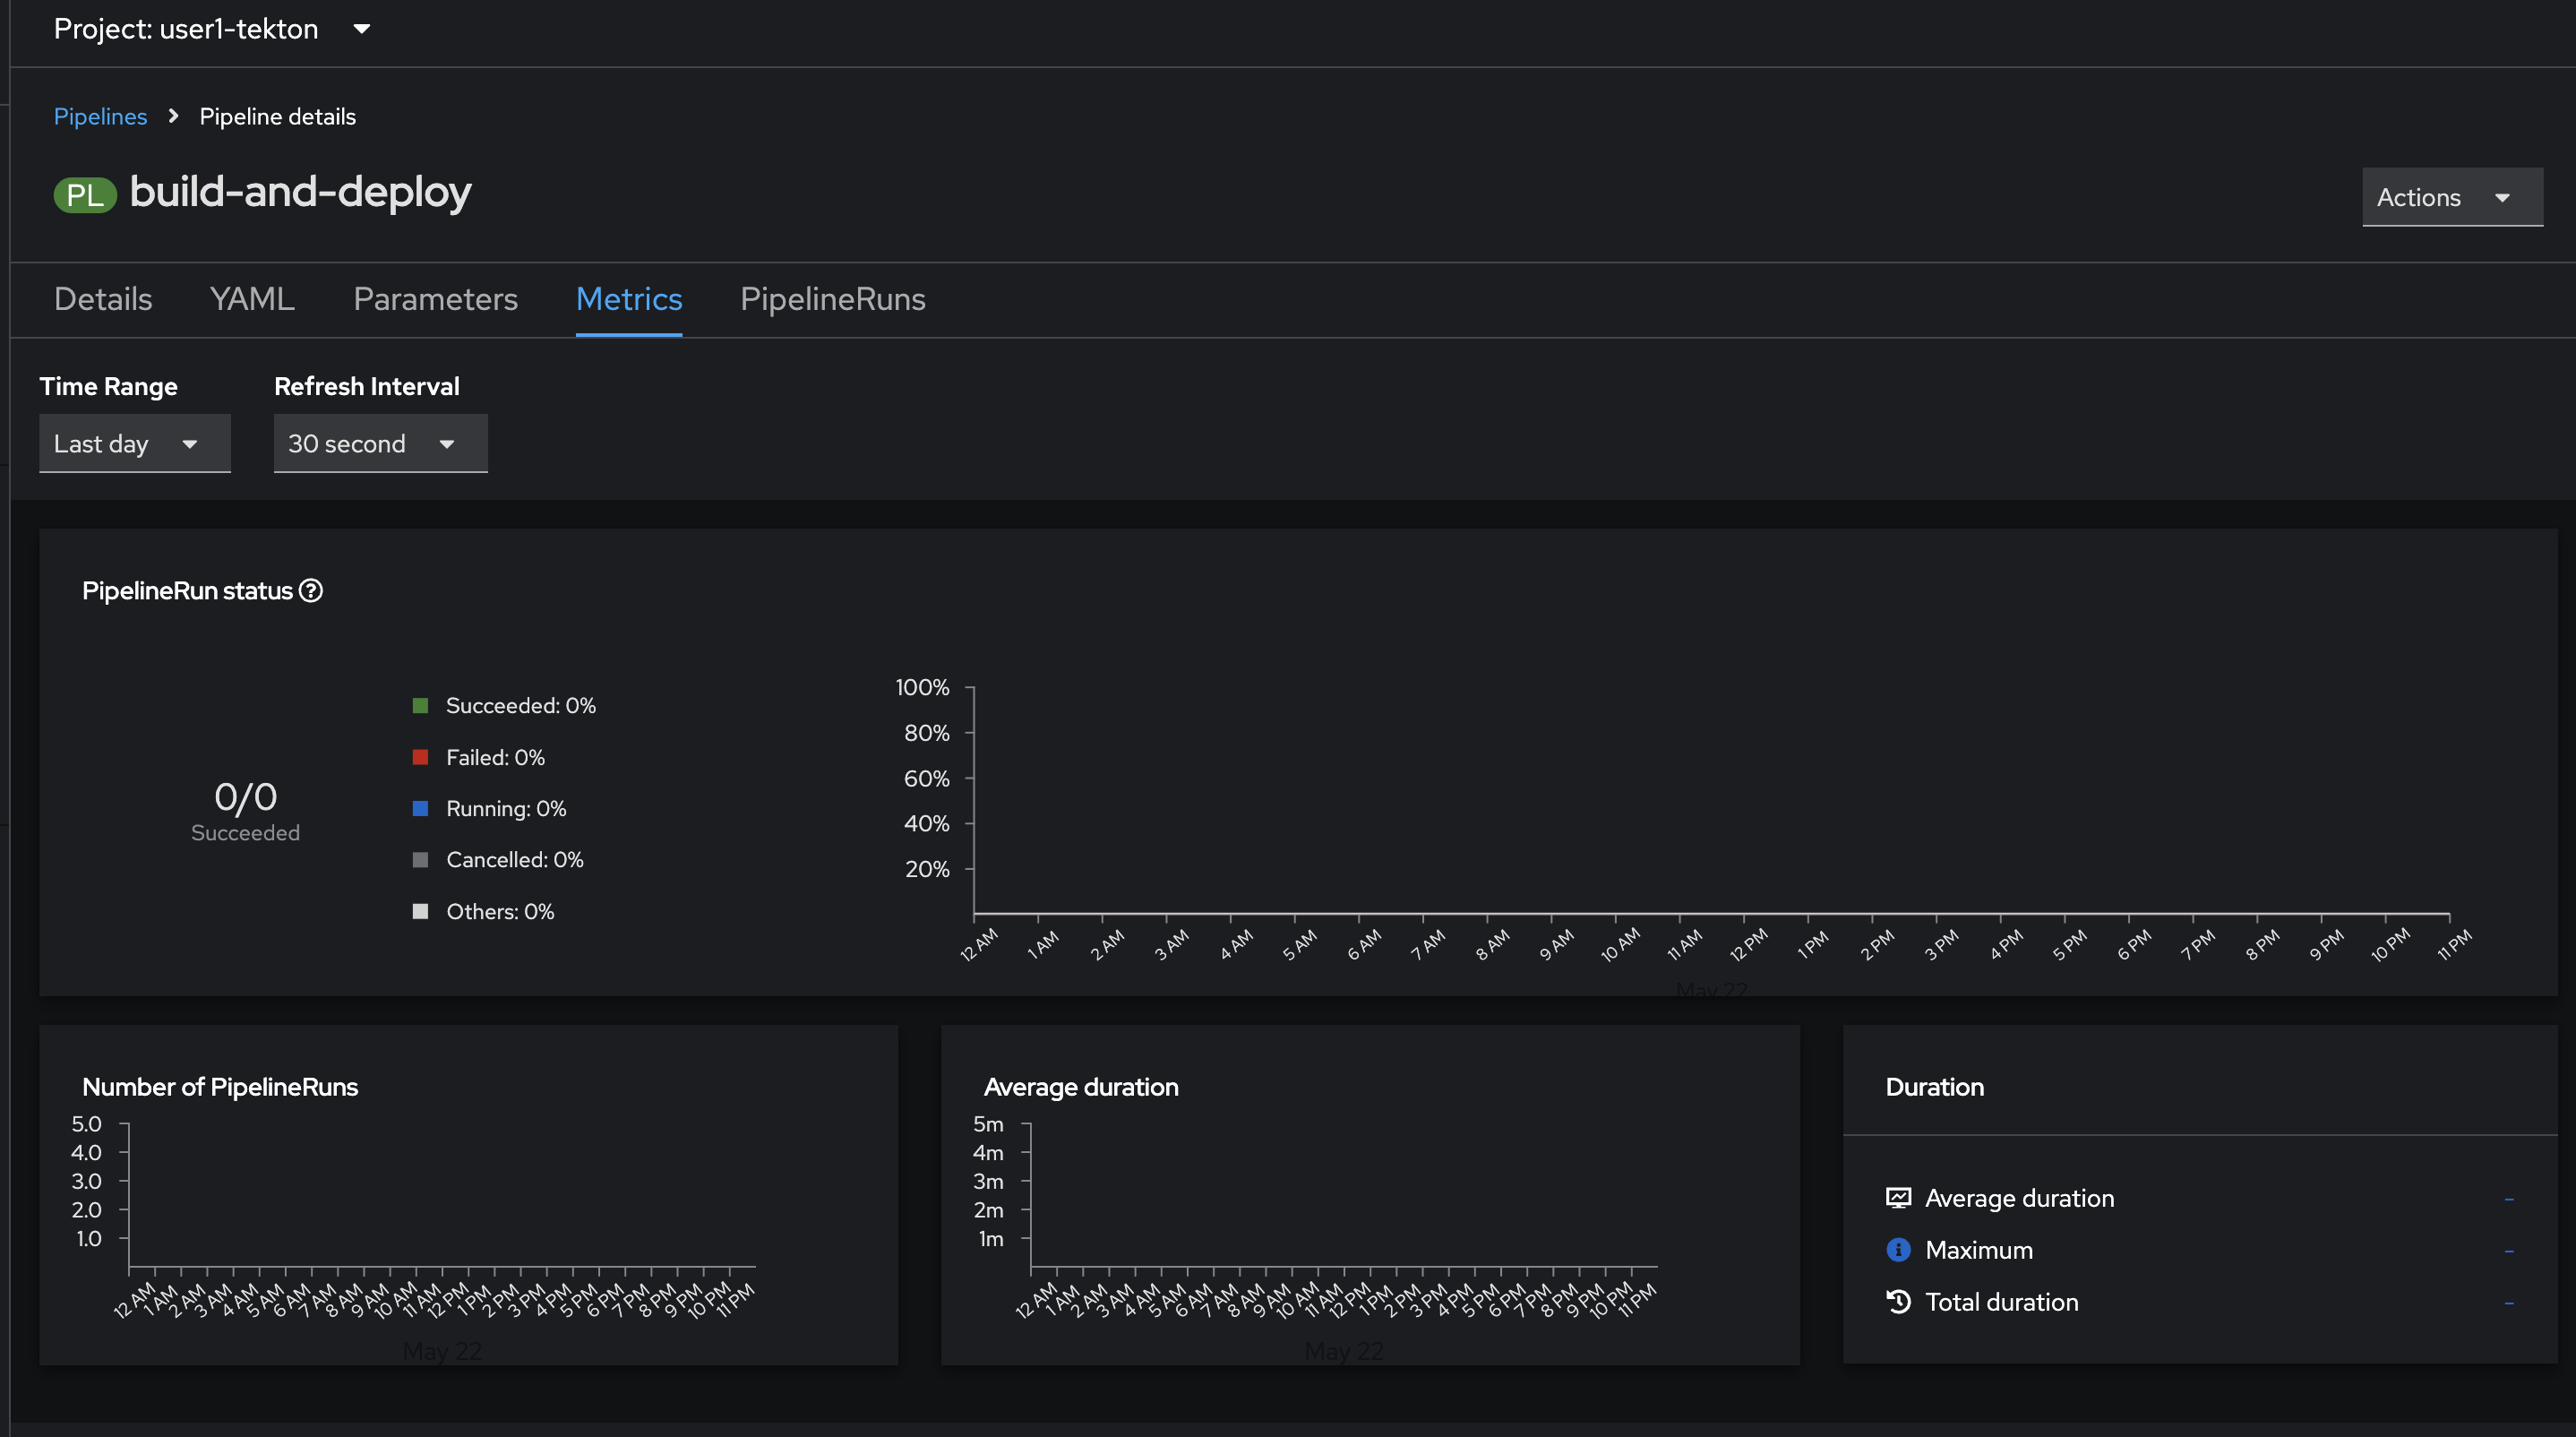
Task: Click the Pipeline details breadcrumb text
Action: [x=278, y=116]
